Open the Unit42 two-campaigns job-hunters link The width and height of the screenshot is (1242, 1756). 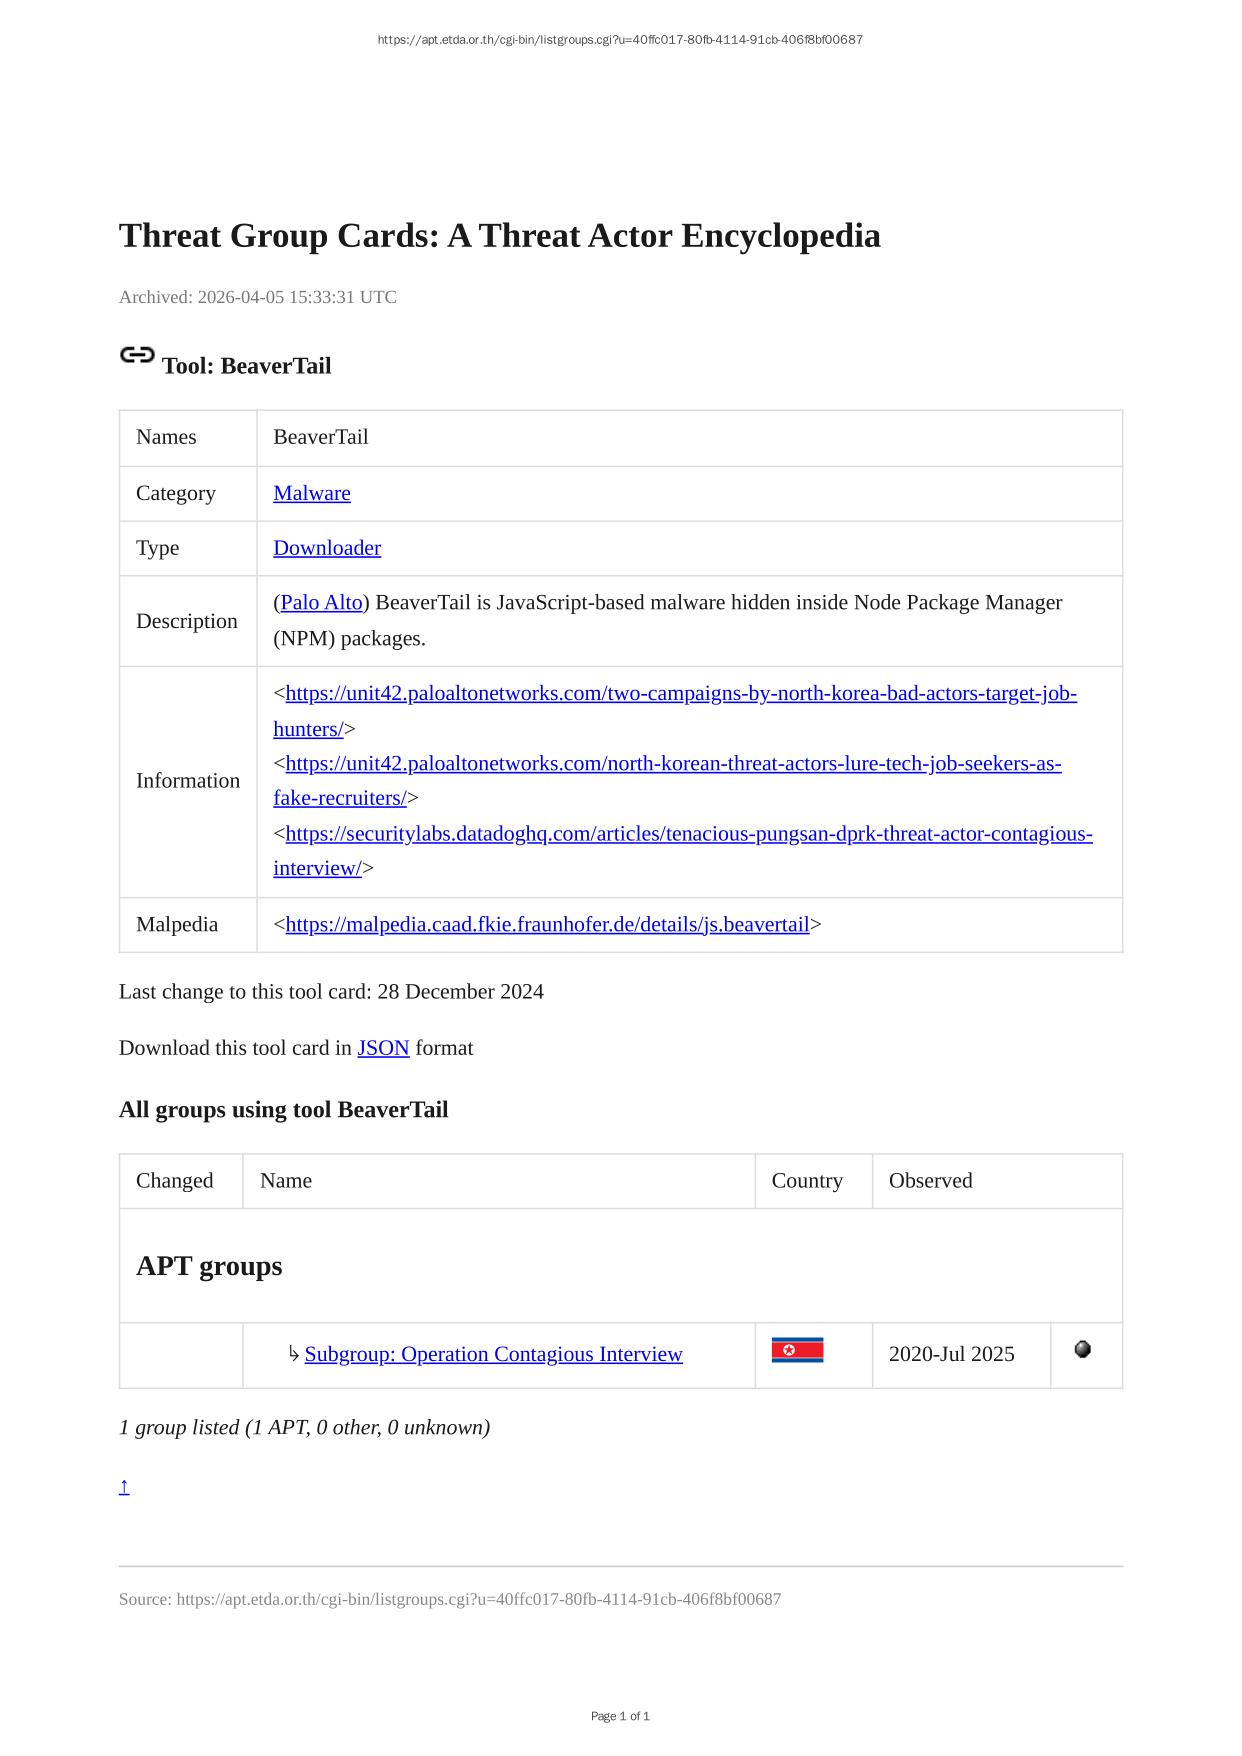tap(680, 693)
